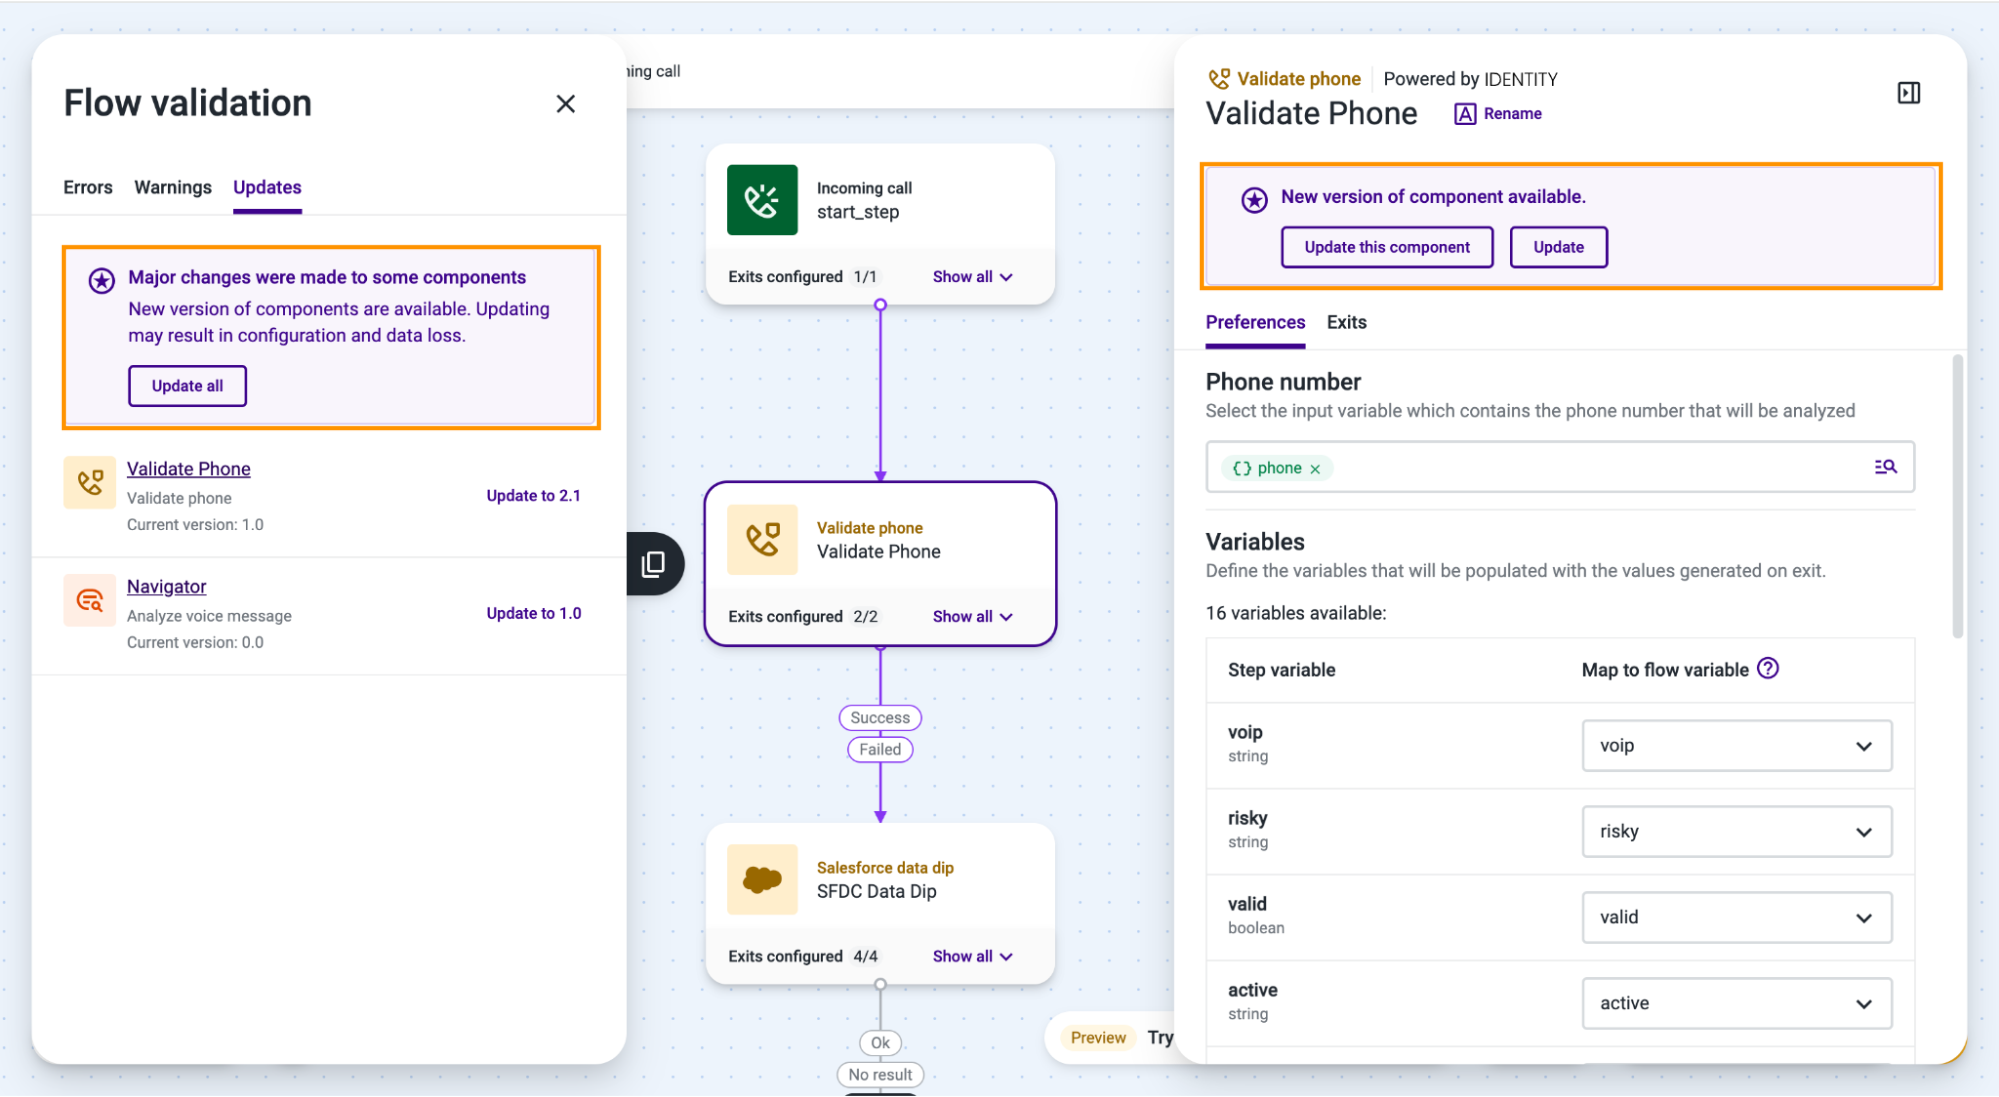The height and width of the screenshot is (1097, 1999).
Task: Select the Failed exit label
Action: pos(880,750)
